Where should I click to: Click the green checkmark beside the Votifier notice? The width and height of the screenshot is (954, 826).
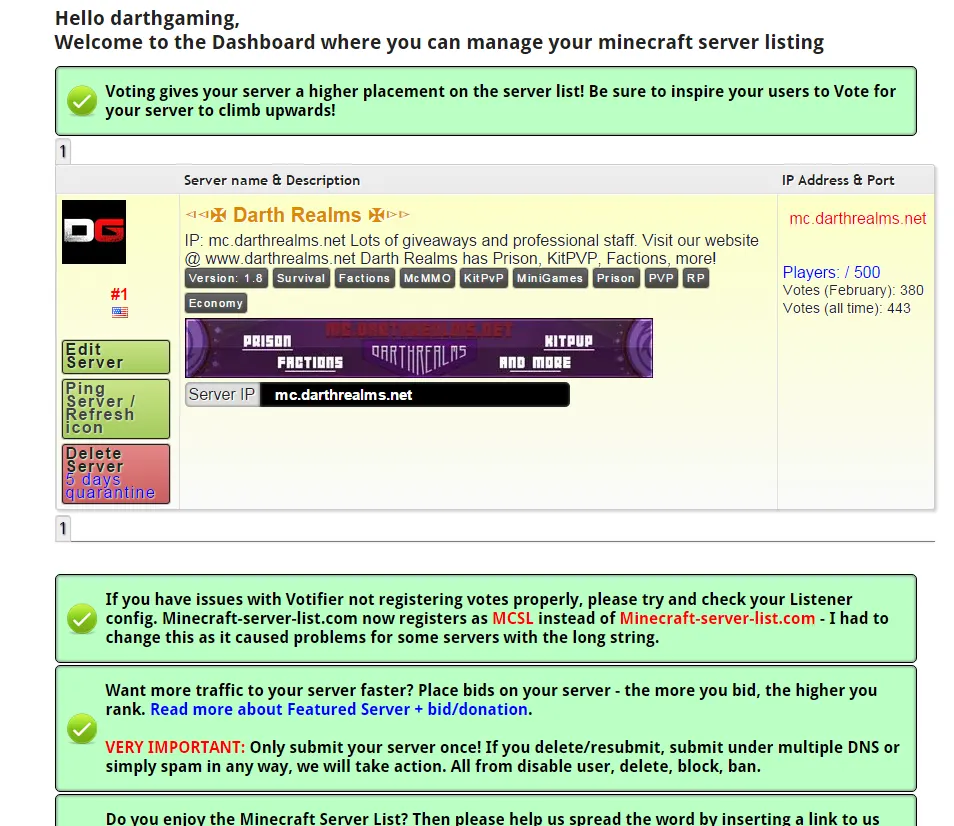(x=82, y=618)
